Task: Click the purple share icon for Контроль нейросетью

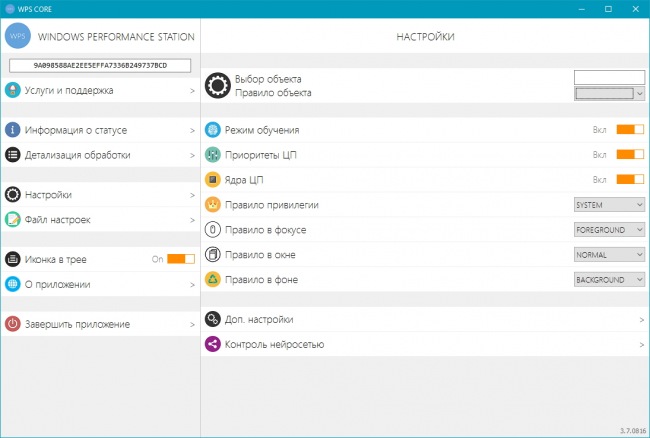Action: (213, 344)
